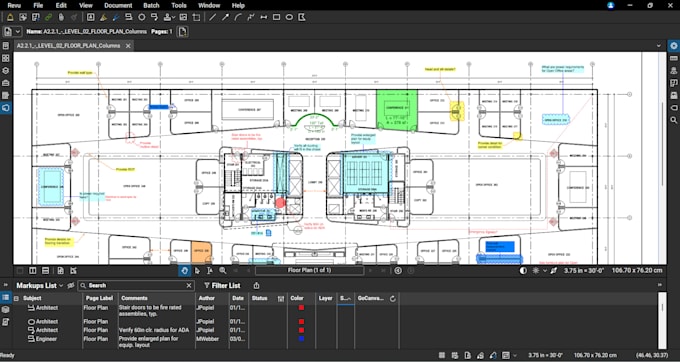The height and width of the screenshot is (362, 680).
Task: Open the Properties panel in right sidebar
Action: [x=673, y=46]
